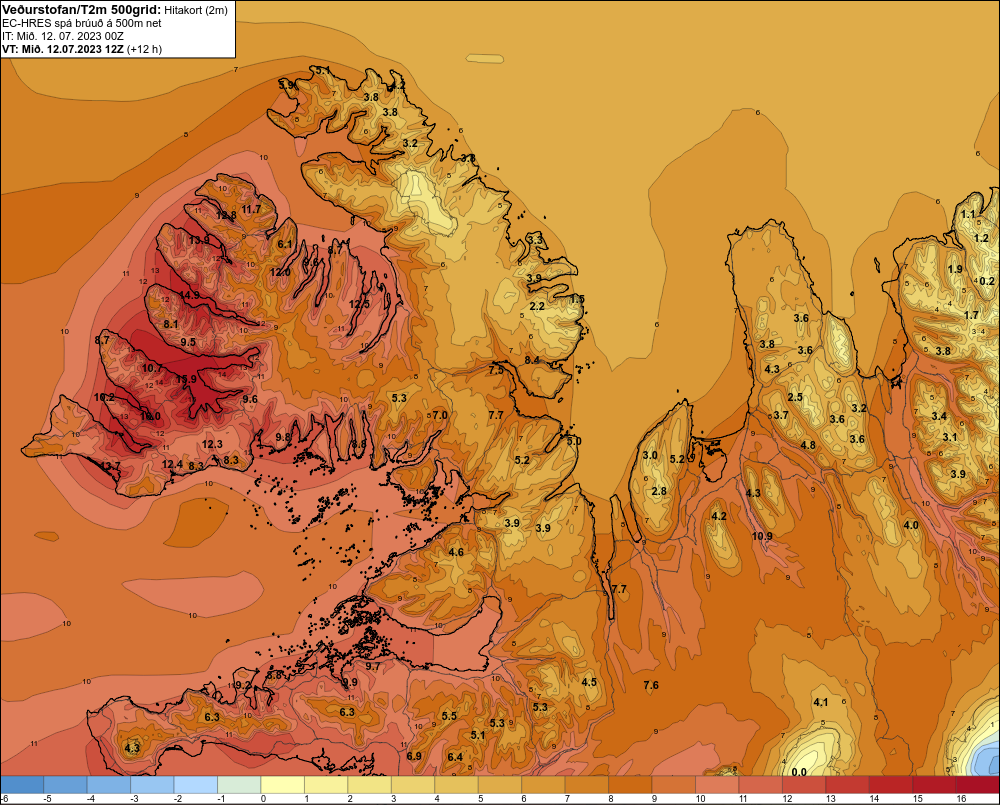Click the 6.1 temperature value
This screenshot has width=1000, height=805.
pos(285,244)
